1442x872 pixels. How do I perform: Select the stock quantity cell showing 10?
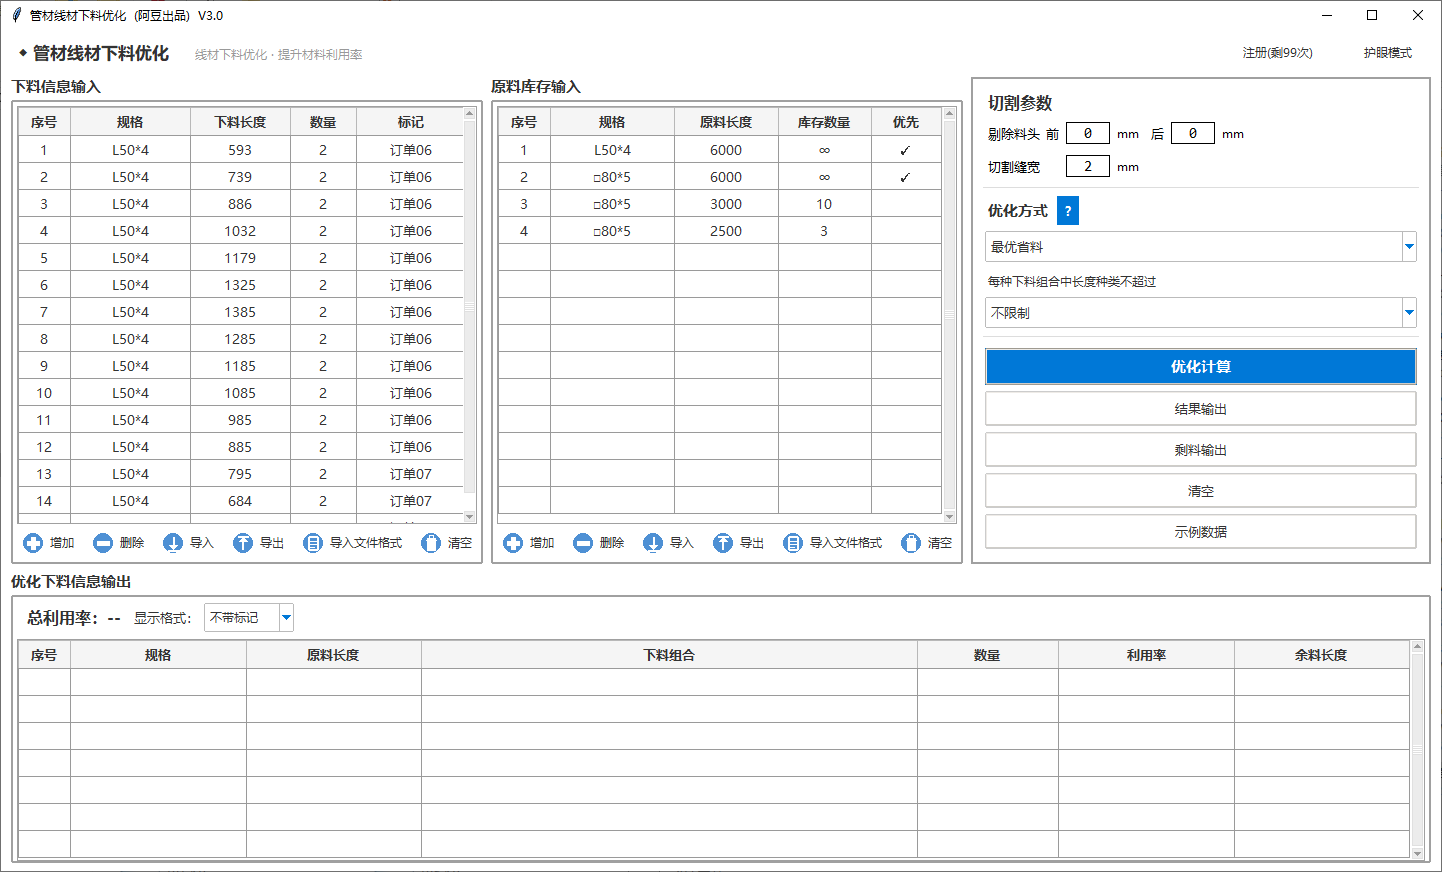click(x=824, y=204)
